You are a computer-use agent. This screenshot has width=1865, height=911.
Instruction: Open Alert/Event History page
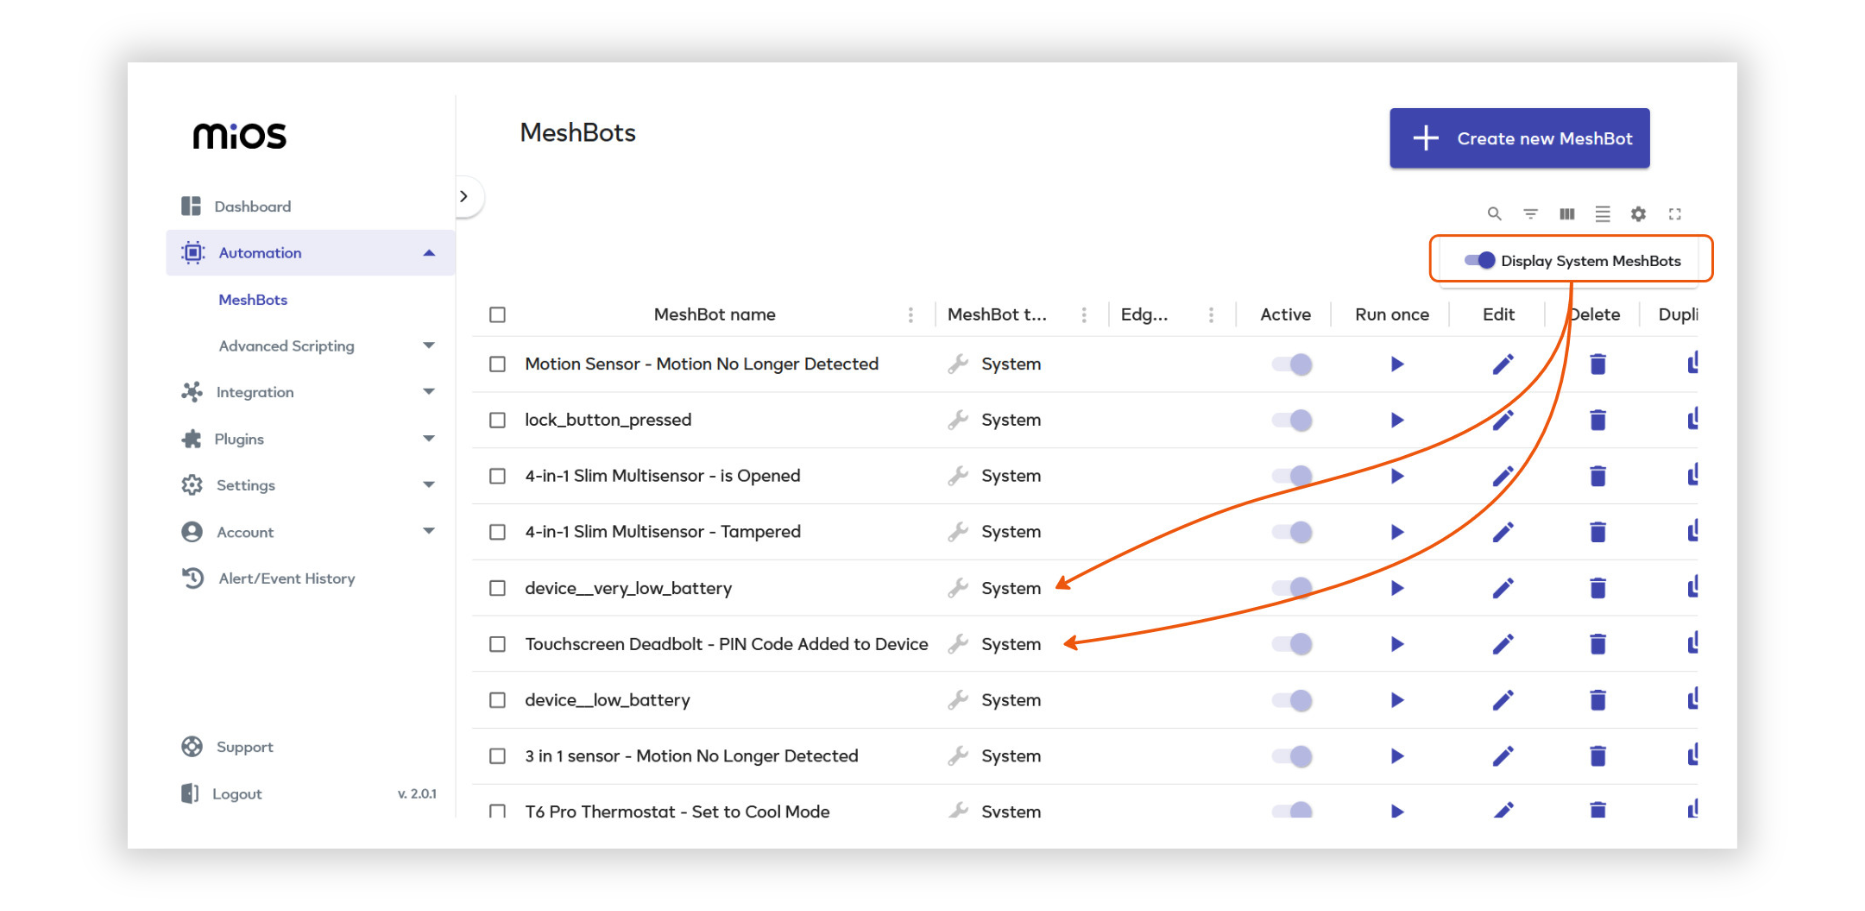[x=286, y=578]
